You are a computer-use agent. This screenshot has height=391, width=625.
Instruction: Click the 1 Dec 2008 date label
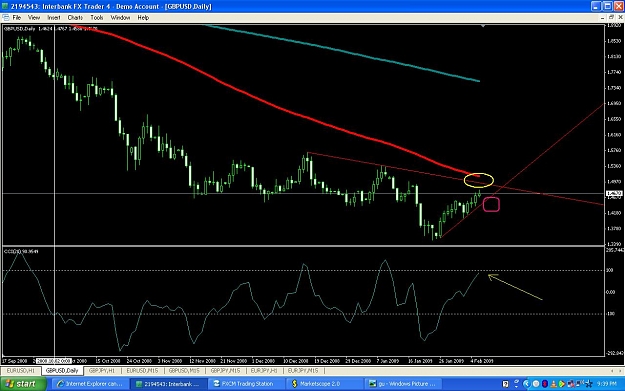click(x=263, y=361)
